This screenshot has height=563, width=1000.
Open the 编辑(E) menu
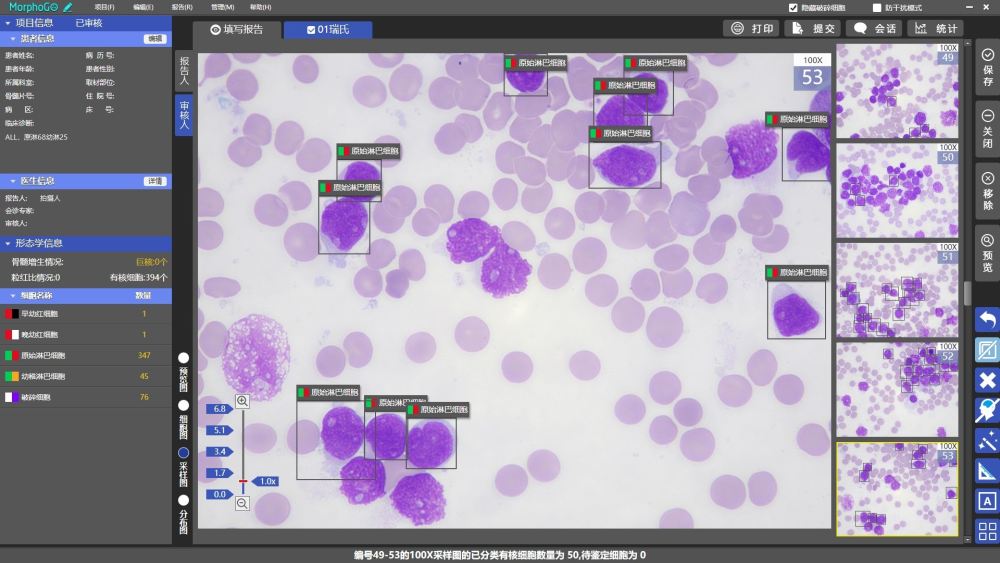(x=143, y=7)
